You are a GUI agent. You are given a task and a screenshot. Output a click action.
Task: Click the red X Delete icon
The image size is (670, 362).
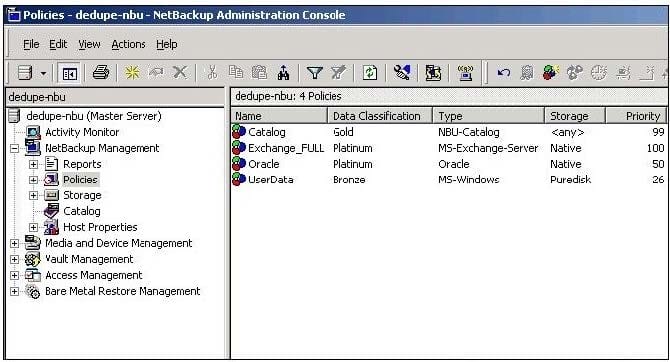coord(180,72)
